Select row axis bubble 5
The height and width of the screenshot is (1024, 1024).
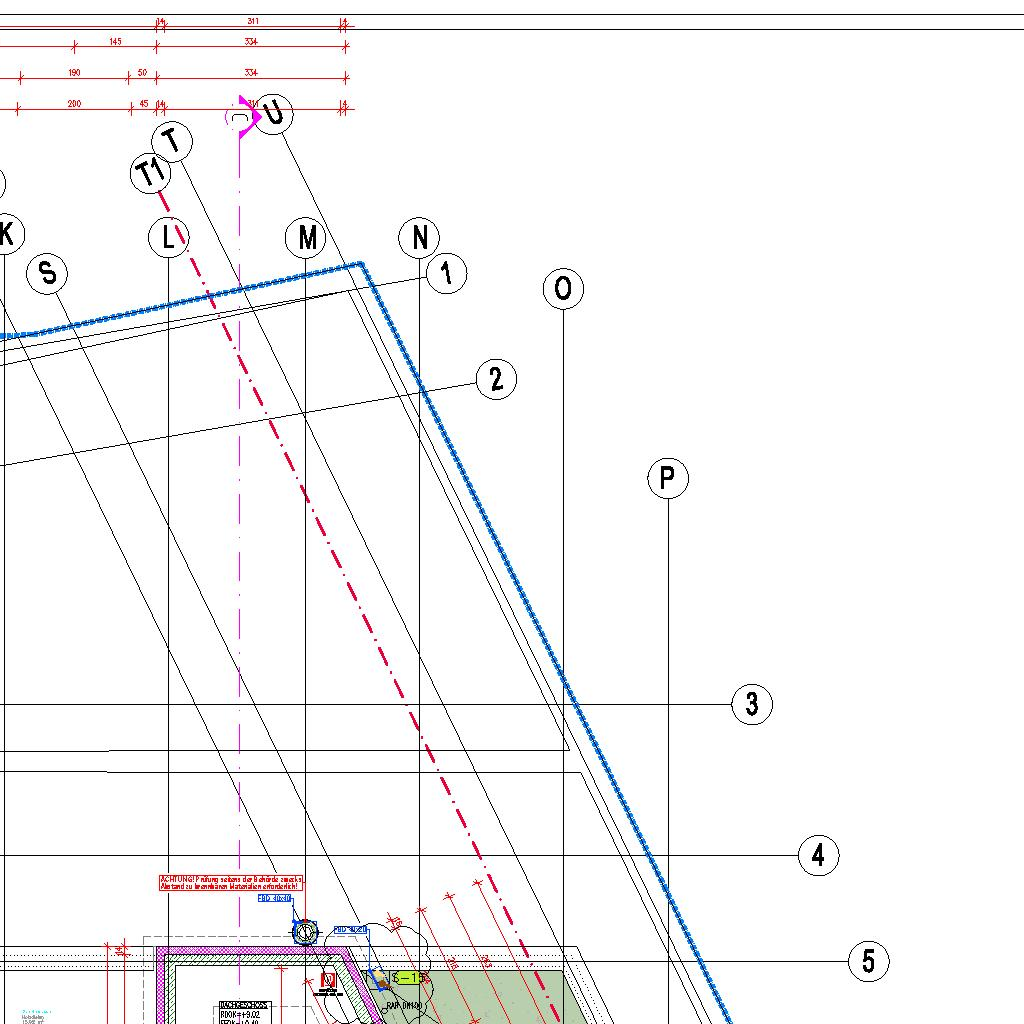868,962
